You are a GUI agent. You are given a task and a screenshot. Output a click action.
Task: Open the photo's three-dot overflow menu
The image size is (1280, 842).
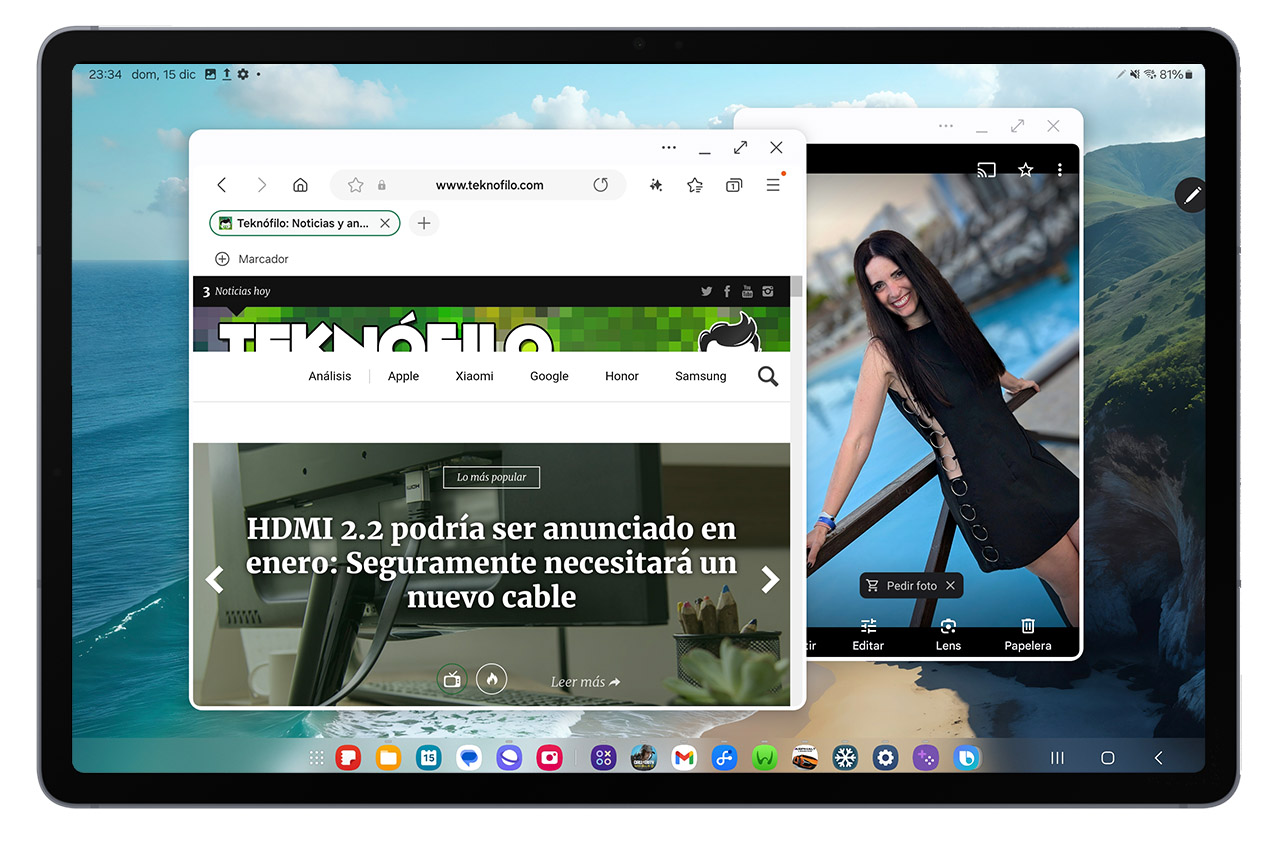[1060, 170]
